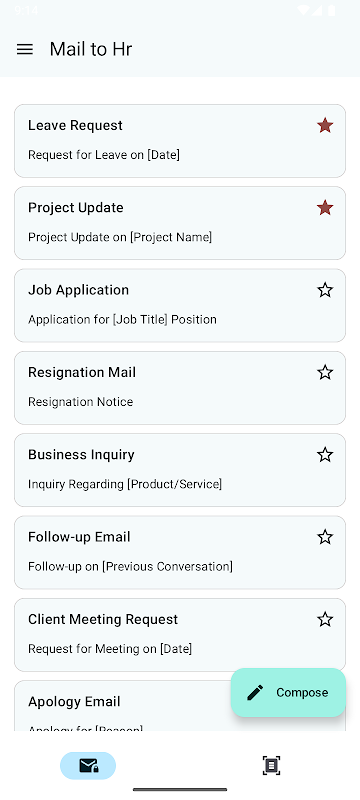Star the Job Application template
This screenshot has height=800, width=360.
(325, 290)
